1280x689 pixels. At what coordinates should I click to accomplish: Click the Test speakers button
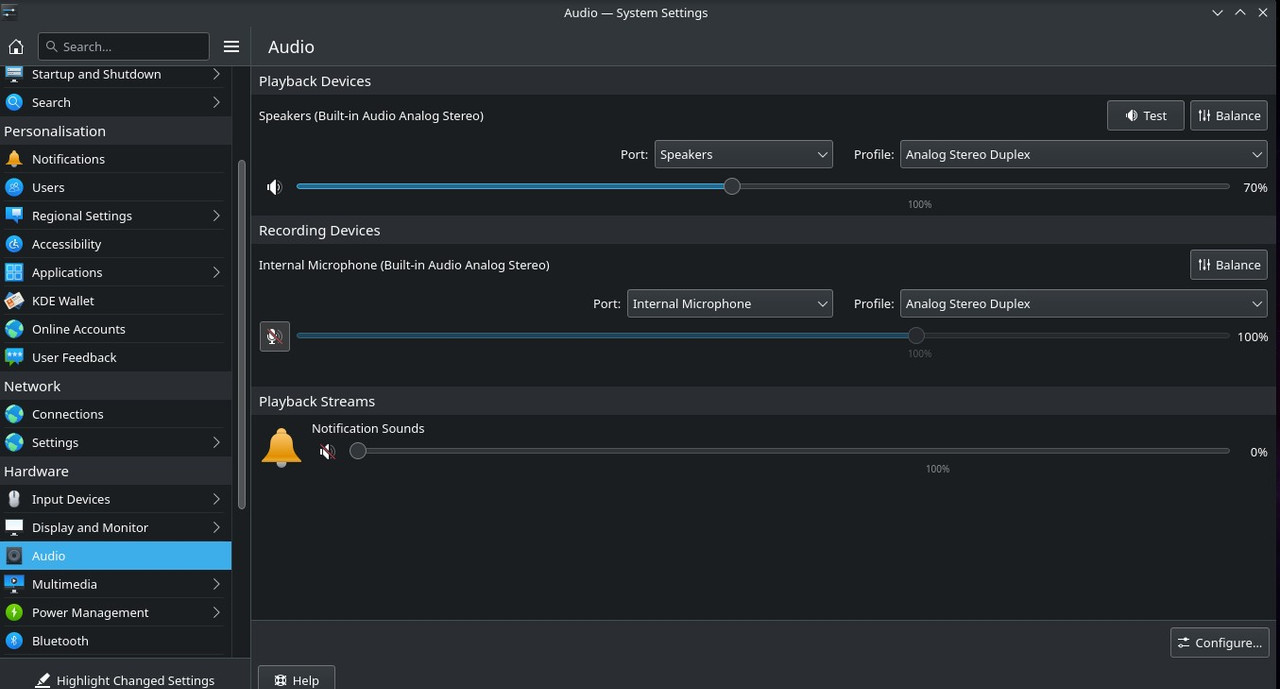[x=1146, y=116]
